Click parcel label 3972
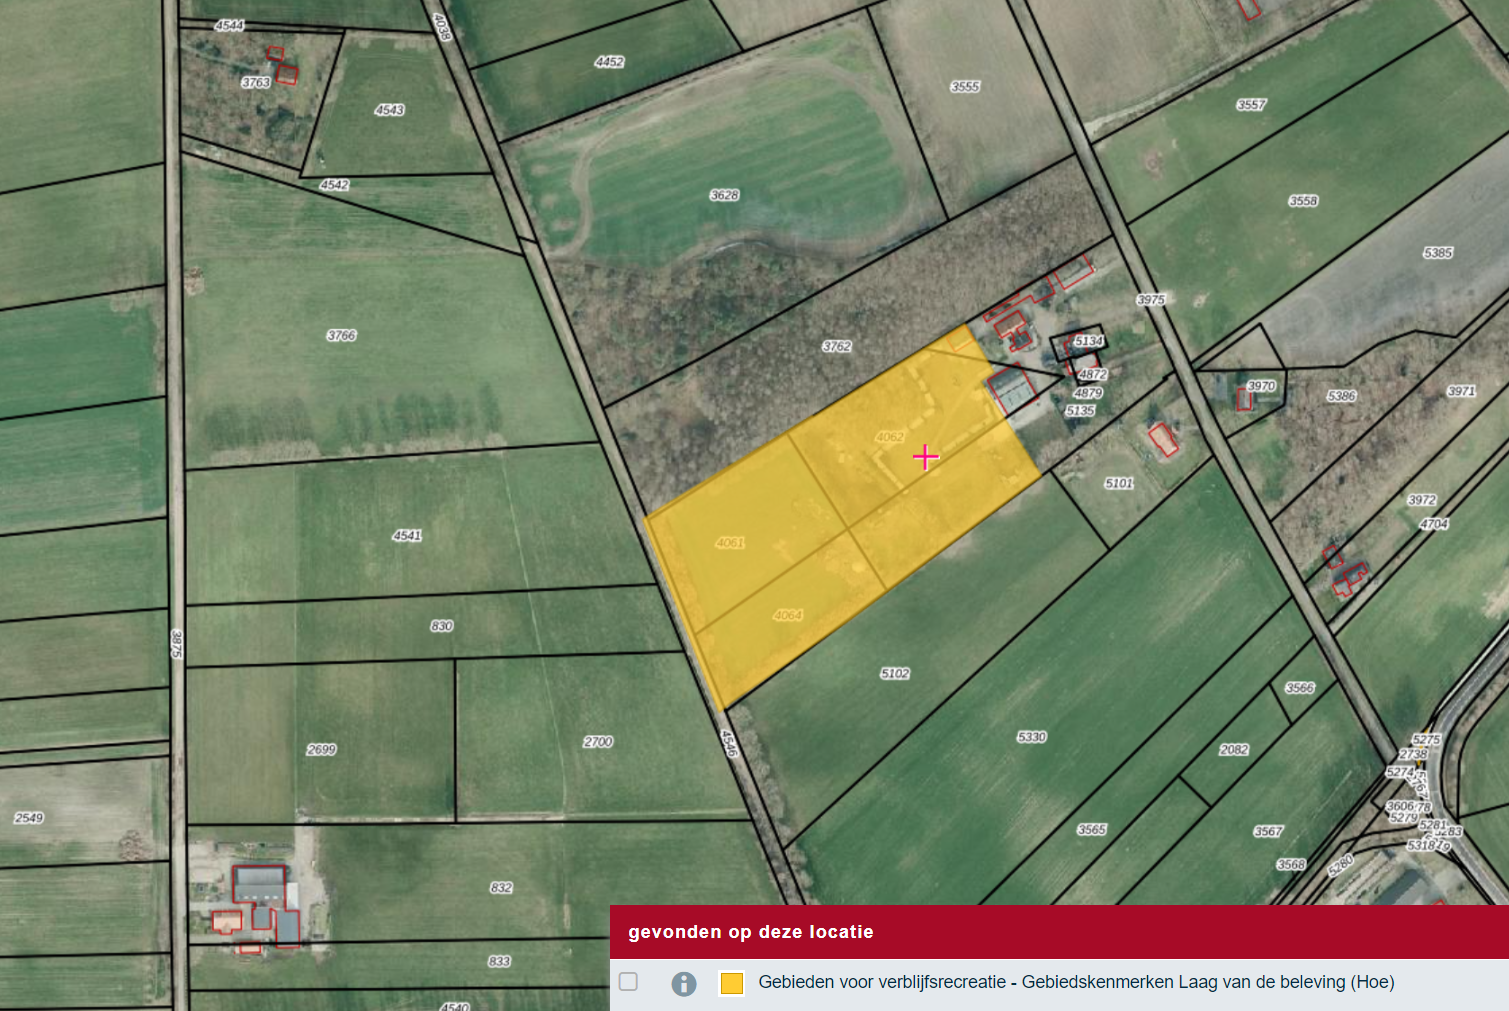Image resolution: width=1509 pixels, height=1011 pixels. tap(1421, 500)
